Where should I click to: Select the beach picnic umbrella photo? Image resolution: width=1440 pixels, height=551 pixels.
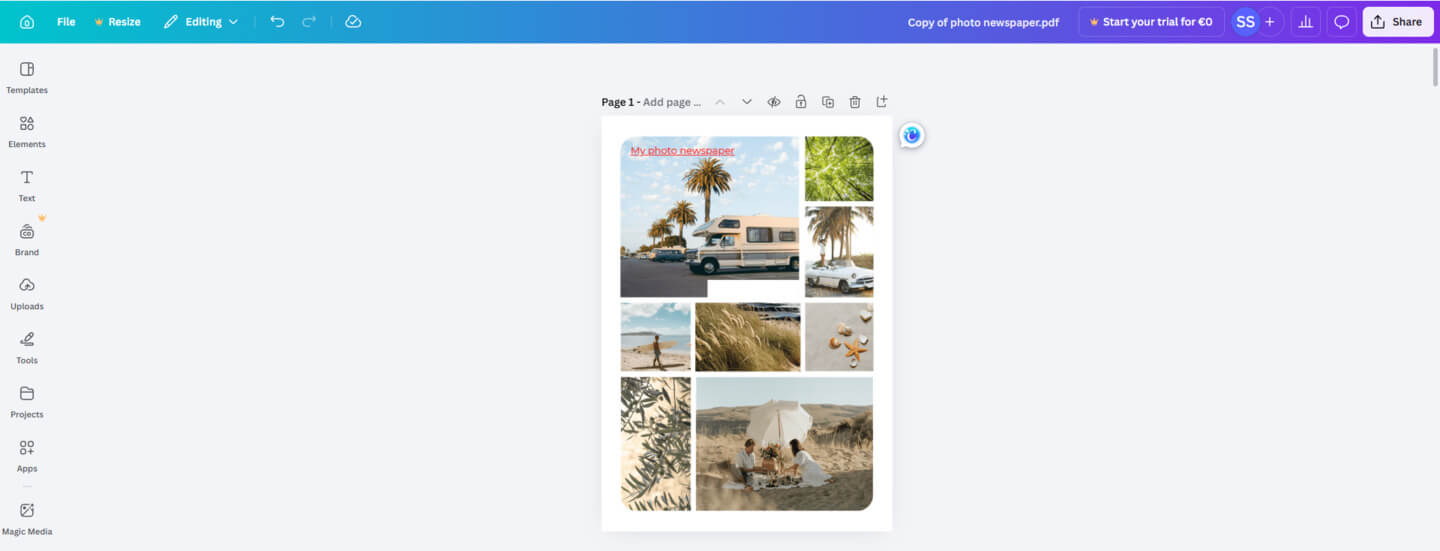pos(784,444)
